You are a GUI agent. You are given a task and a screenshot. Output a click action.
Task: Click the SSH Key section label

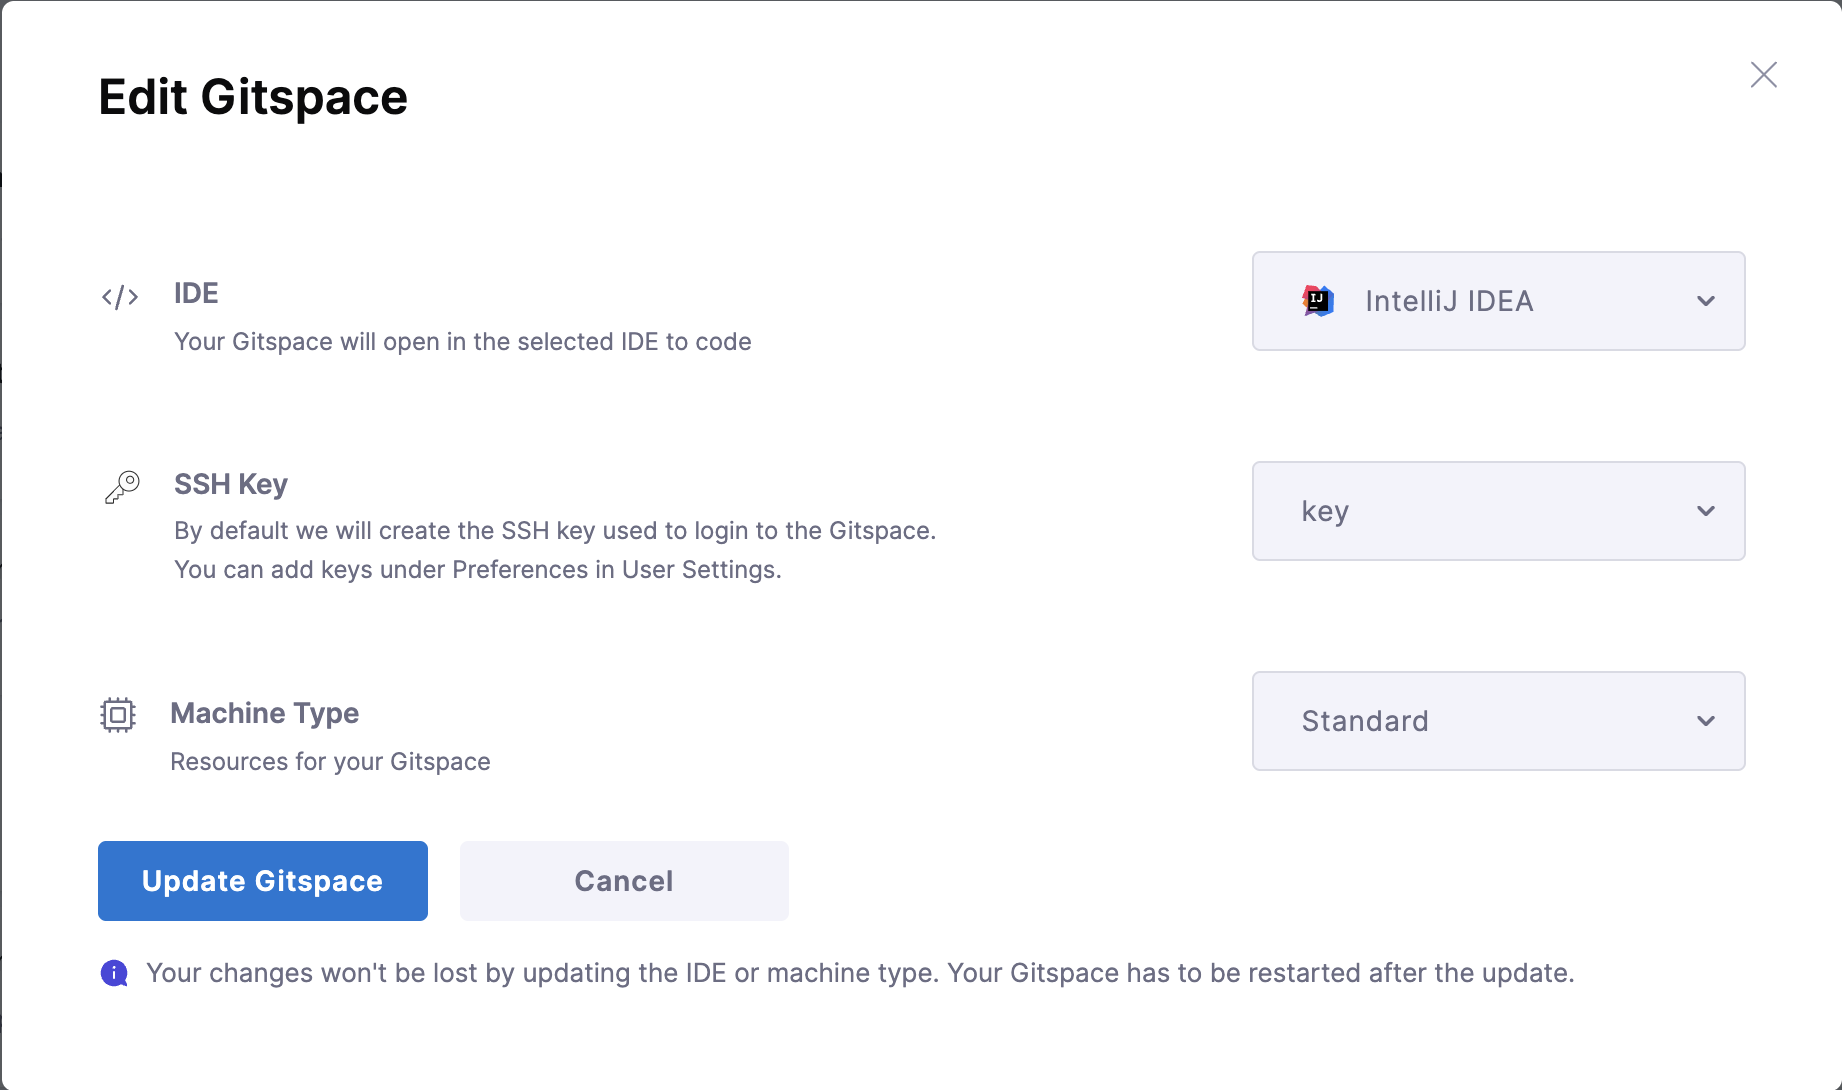point(231,484)
